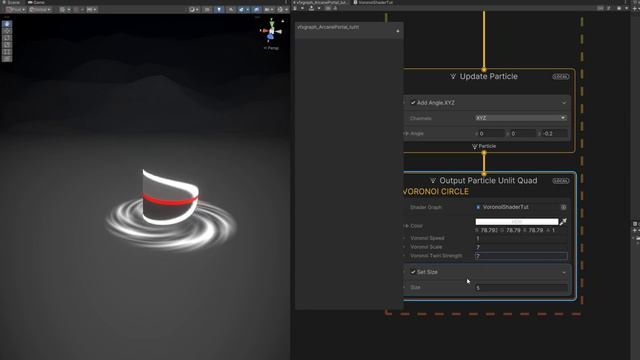Open the Scene effects dropdown
The width and height of the screenshot is (640, 360).
pyautogui.click(x=244, y=9)
